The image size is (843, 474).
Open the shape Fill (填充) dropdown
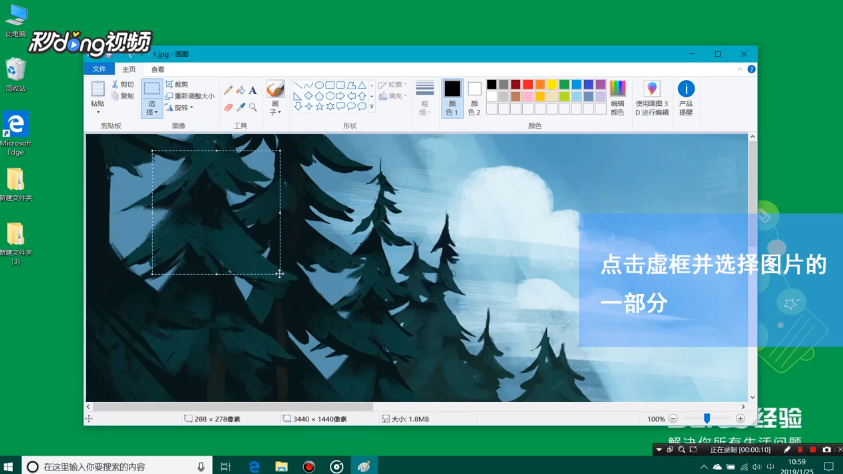(392, 96)
